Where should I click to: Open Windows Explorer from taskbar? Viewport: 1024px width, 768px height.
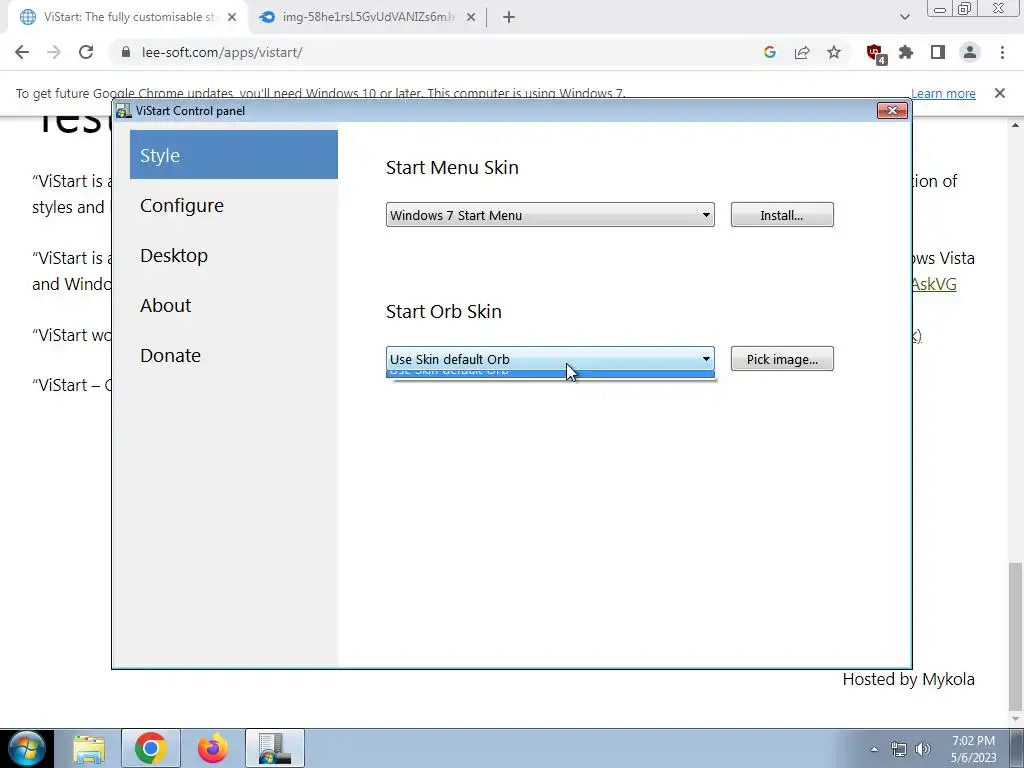[89, 748]
